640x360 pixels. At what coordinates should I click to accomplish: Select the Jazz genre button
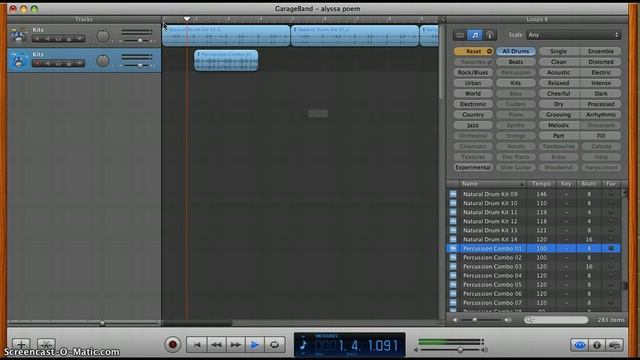pos(473,125)
